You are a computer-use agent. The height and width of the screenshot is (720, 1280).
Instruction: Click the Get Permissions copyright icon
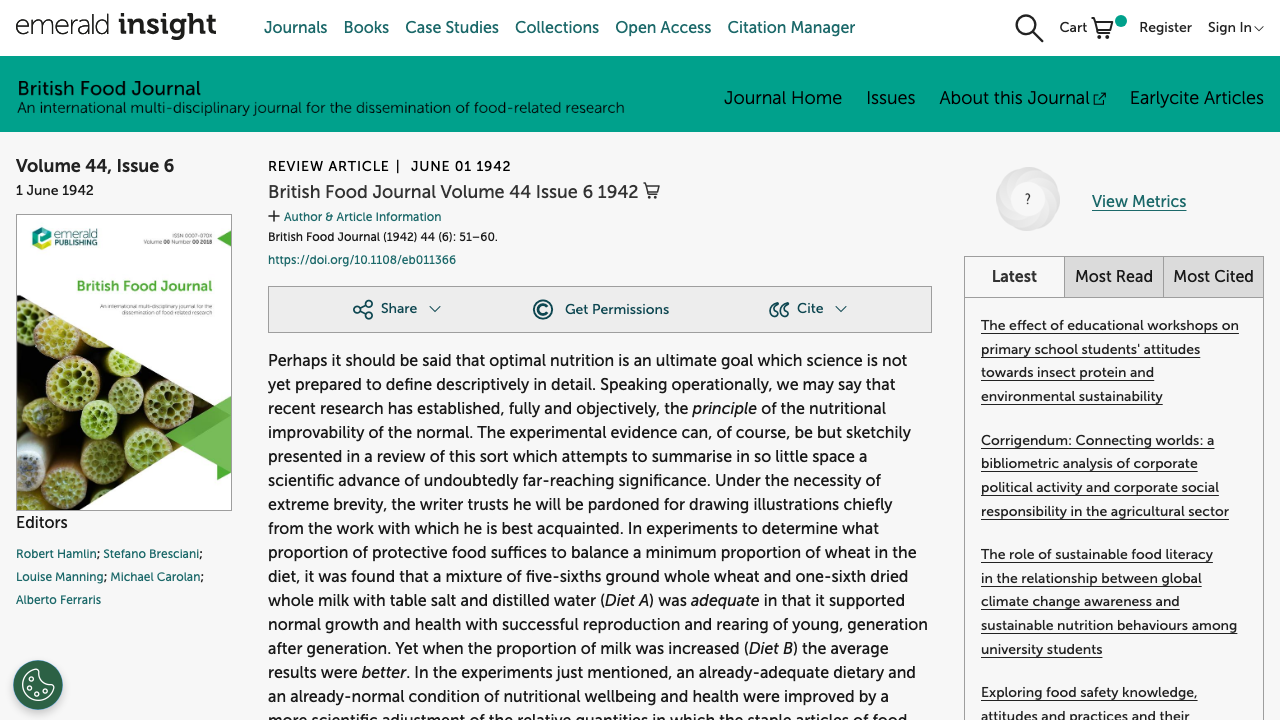click(x=543, y=309)
